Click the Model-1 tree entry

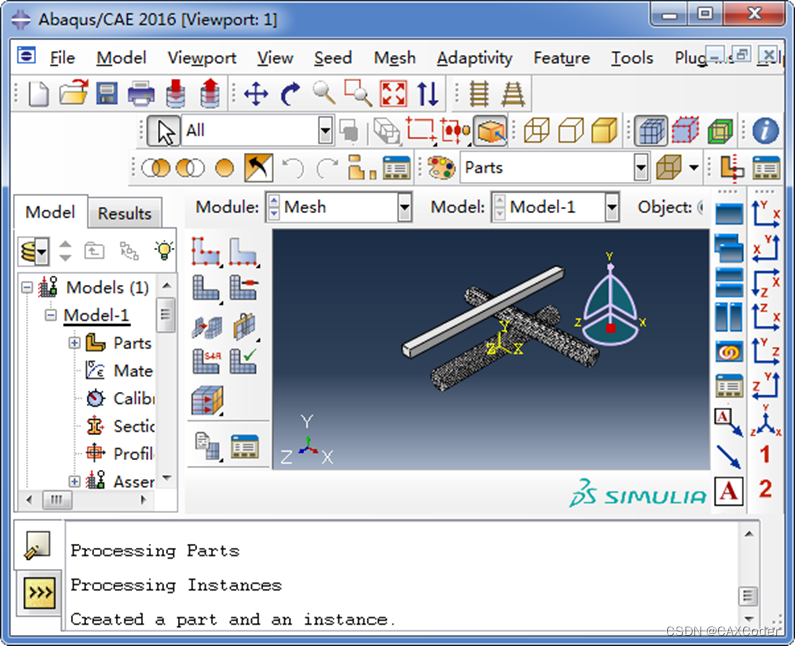[x=96, y=316]
